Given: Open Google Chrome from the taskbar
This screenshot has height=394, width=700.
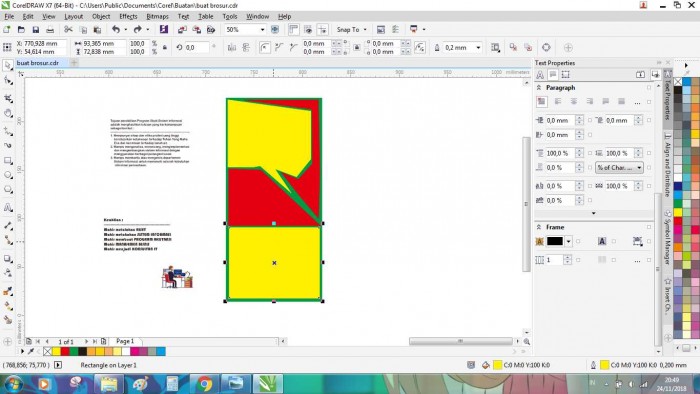Looking at the screenshot, I should click(204, 384).
